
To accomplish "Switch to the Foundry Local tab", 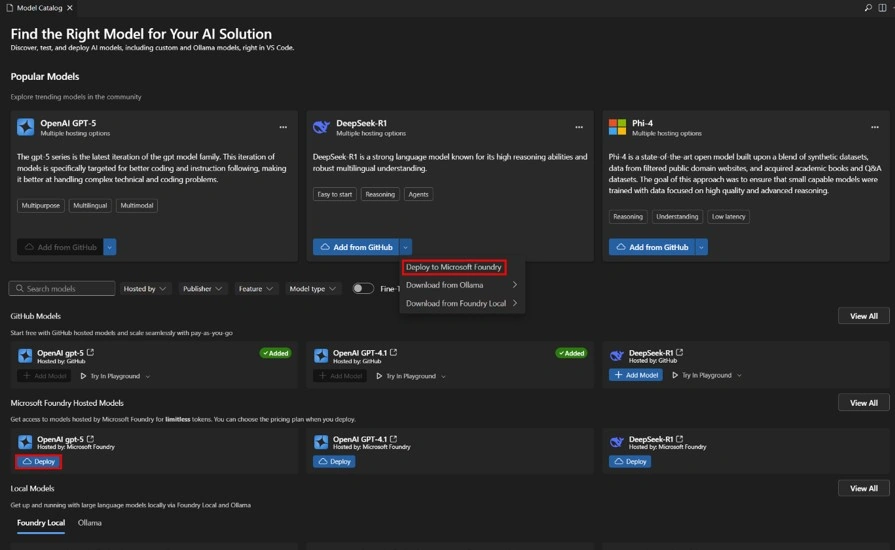I will [x=41, y=523].
